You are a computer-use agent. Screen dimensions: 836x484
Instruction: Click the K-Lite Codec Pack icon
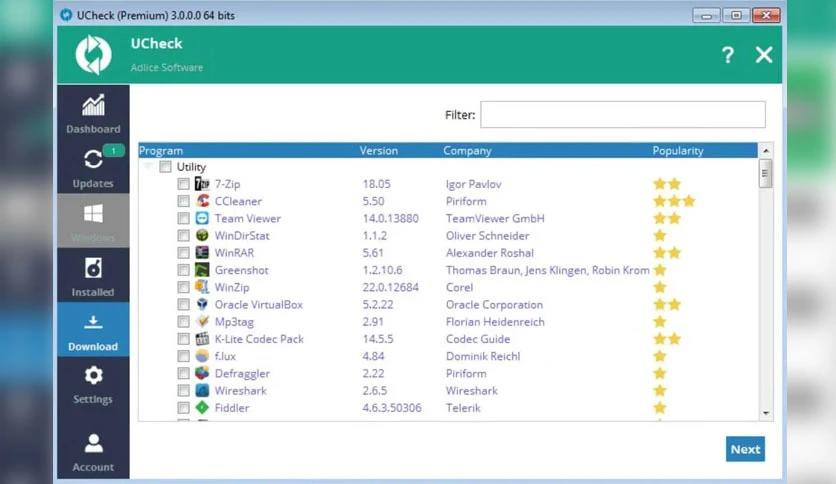pos(202,338)
